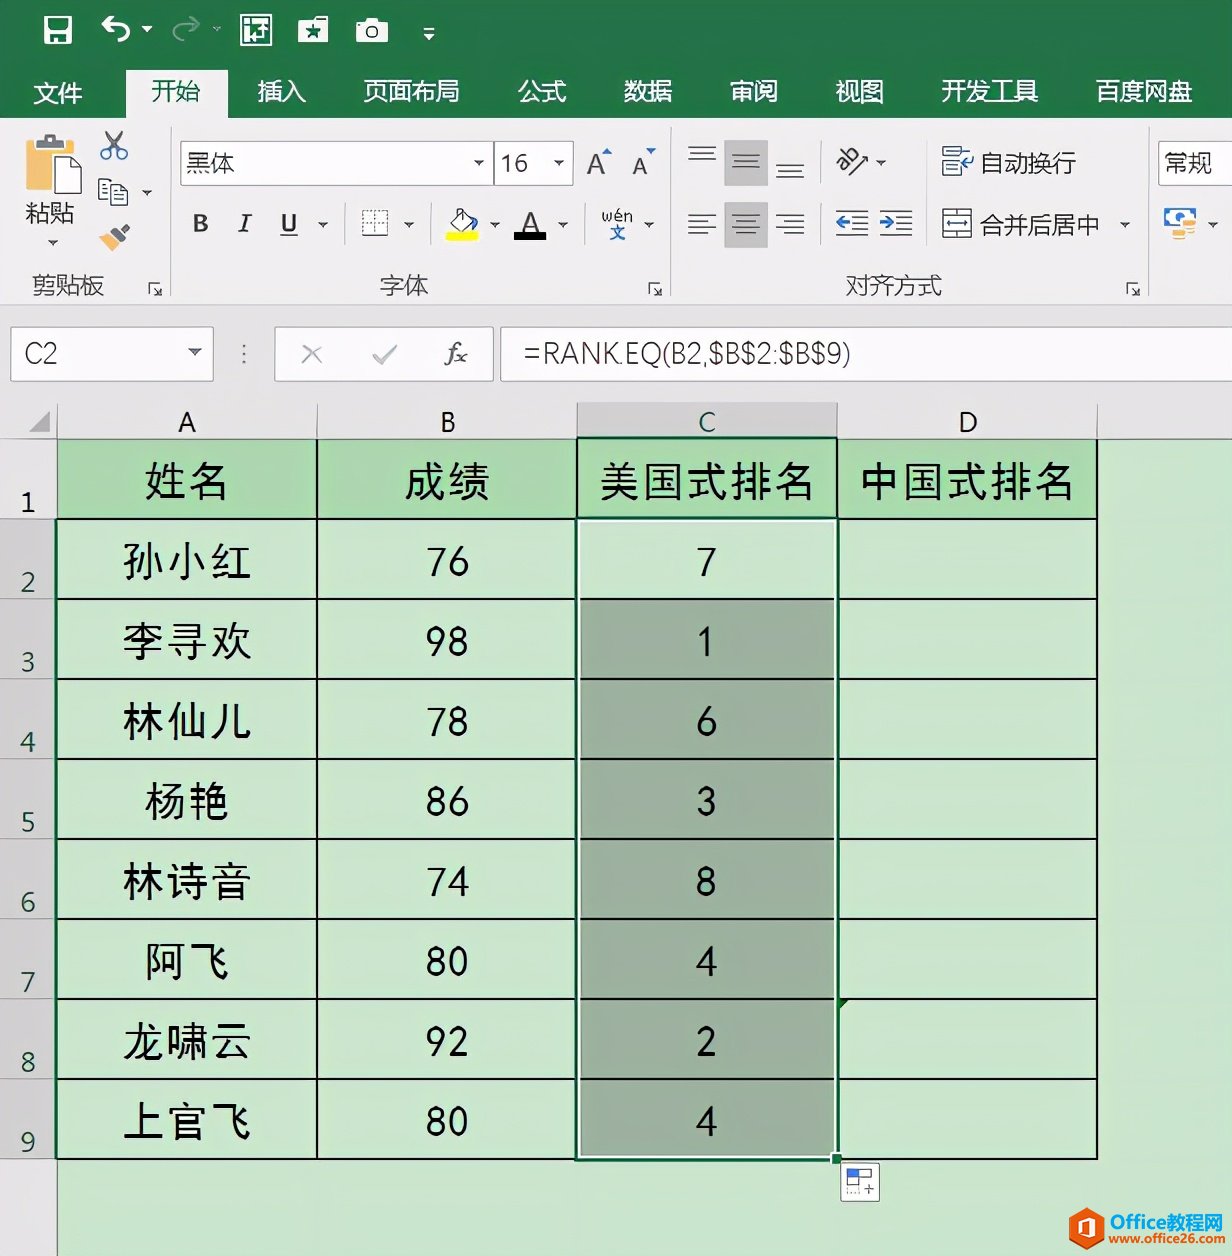
Task: Click the Cut scissors icon
Action: (114, 146)
